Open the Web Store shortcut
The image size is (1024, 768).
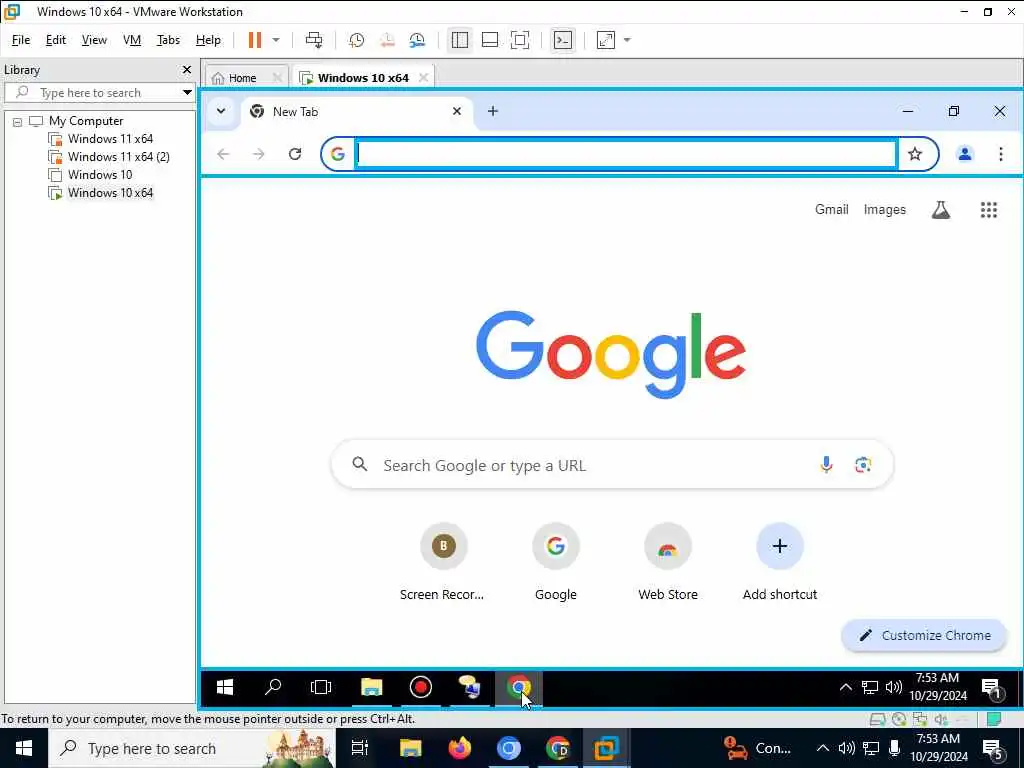point(667,562)
